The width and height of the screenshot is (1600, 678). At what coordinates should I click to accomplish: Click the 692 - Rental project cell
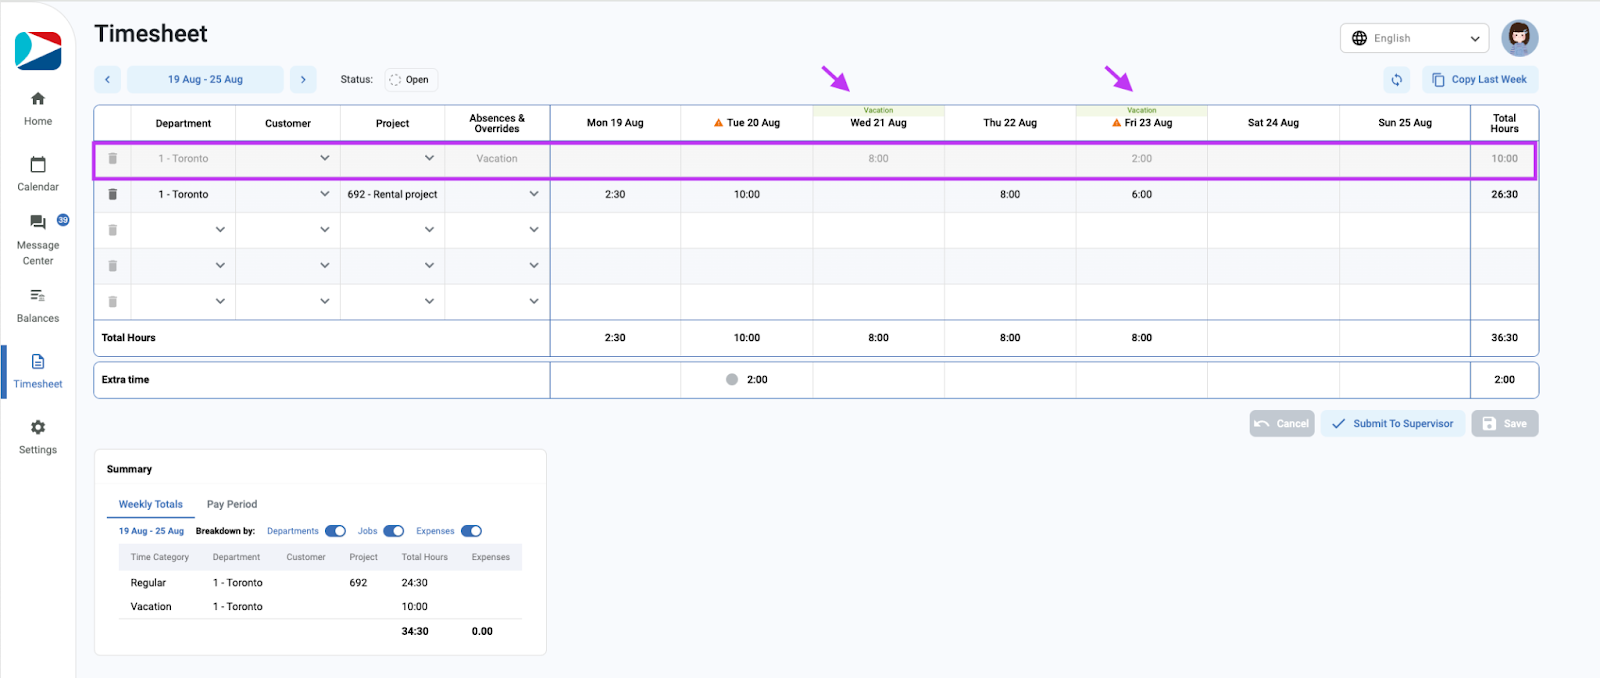pos(392,194)
